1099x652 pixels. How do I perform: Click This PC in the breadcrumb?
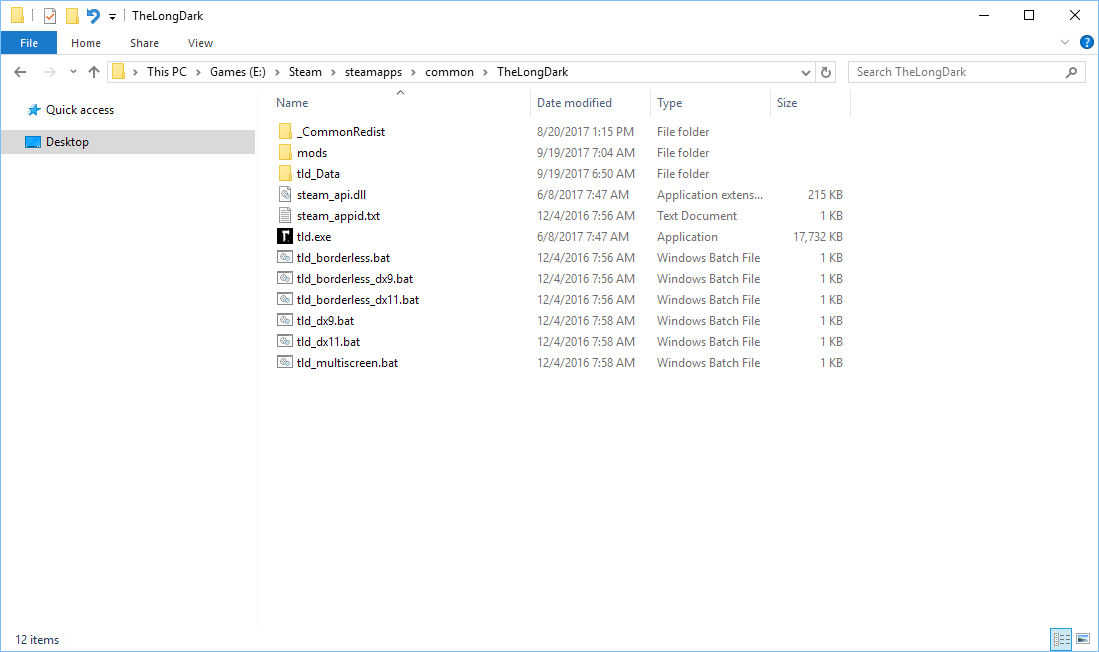click(167, 72)
